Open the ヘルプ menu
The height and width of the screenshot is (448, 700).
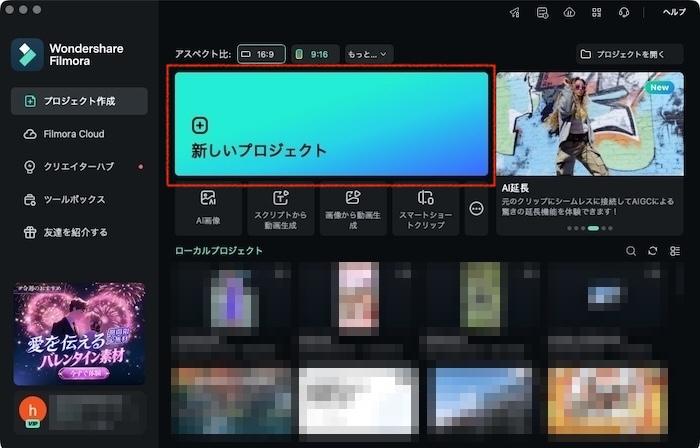(674, 12)
